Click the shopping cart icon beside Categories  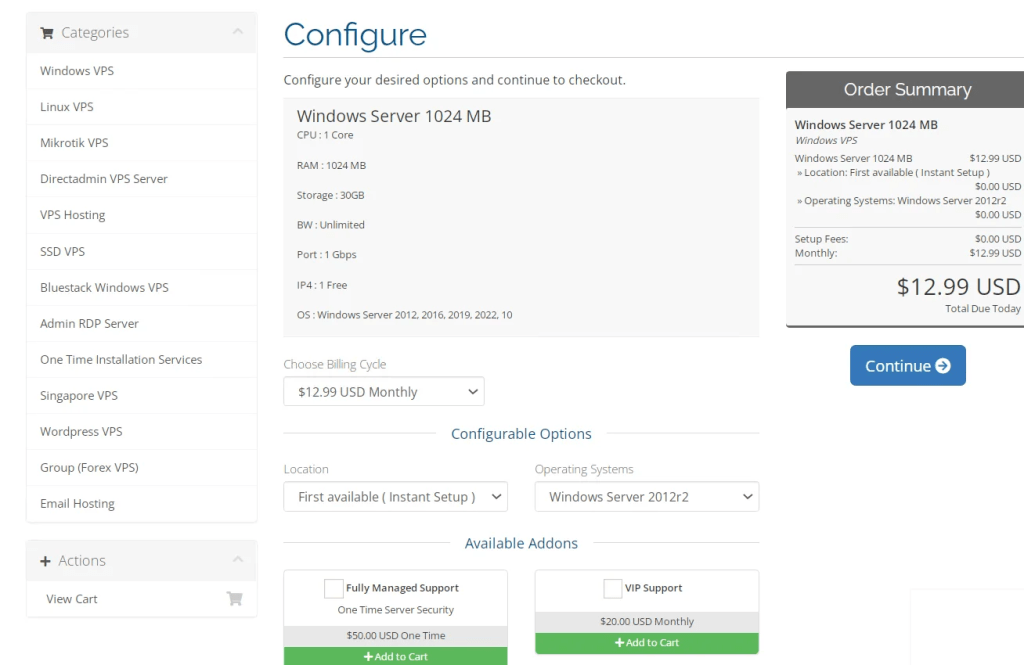coord(47,33)
